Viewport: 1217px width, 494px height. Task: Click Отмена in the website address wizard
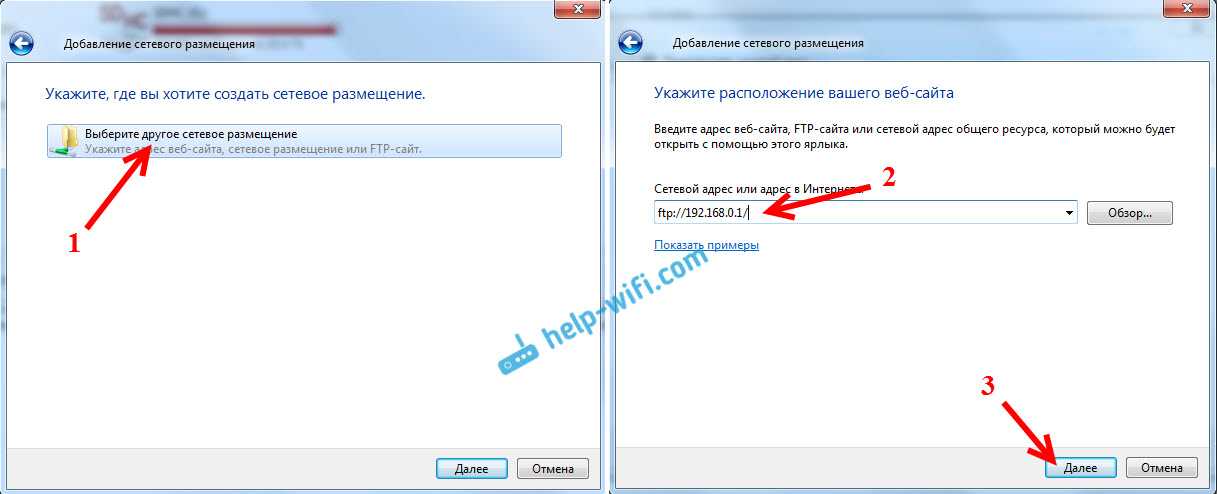pyautogui.click(x=1161, y=467)
